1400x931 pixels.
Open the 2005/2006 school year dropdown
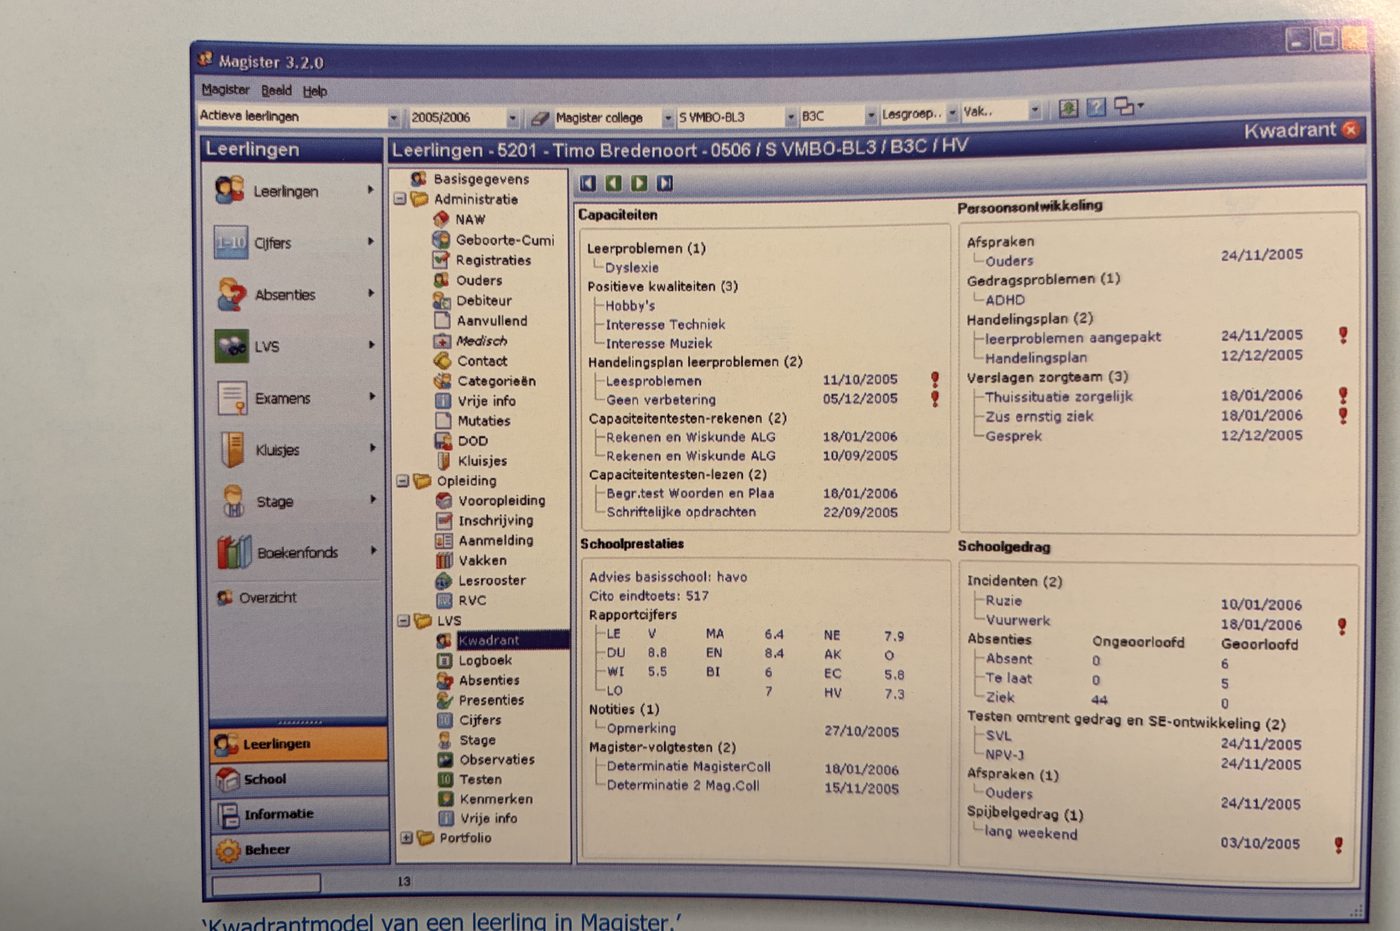click(512, 118)
